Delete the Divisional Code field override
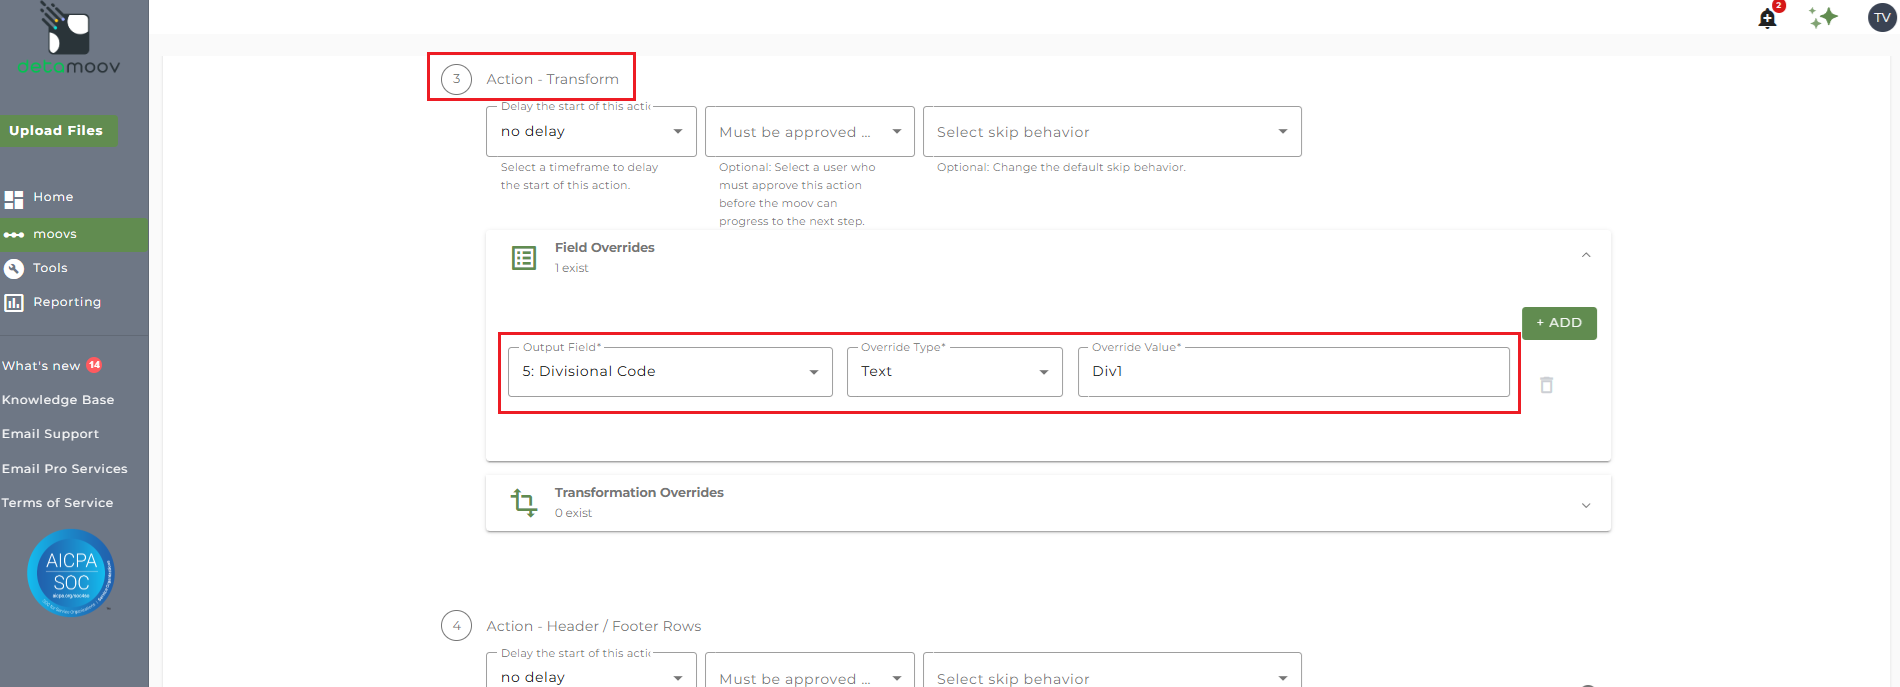This screenshot has height=687, width=1900. tap(1546, 385)
